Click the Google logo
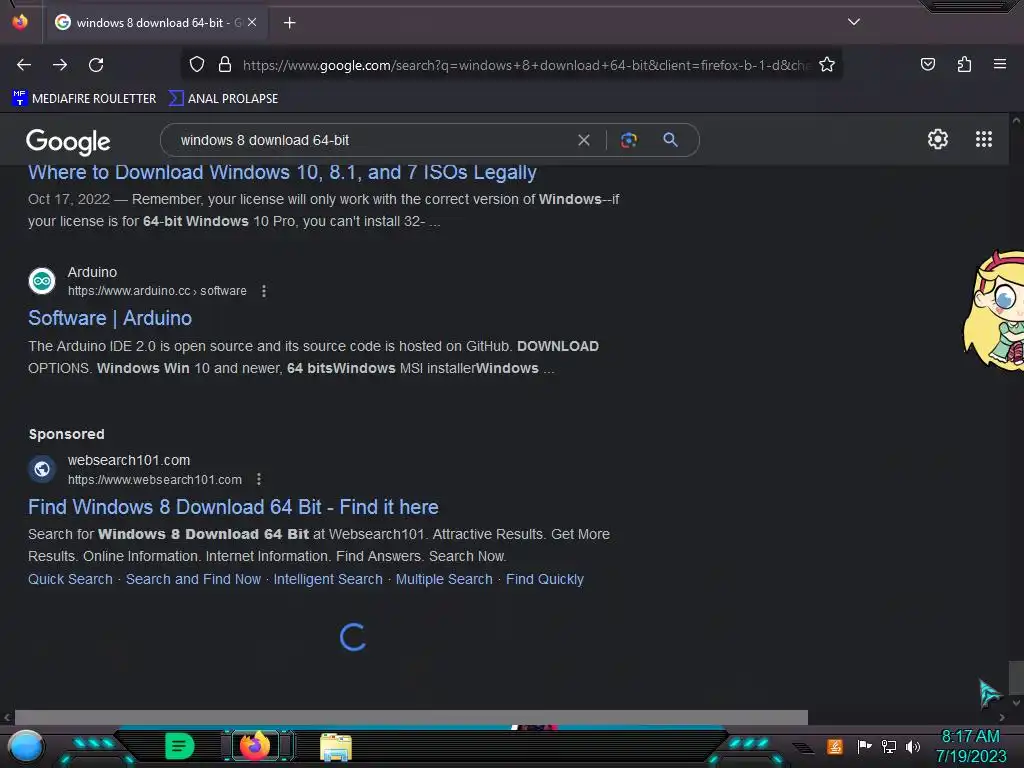This screenshot has width=1024, height=768. pos(68,141)
